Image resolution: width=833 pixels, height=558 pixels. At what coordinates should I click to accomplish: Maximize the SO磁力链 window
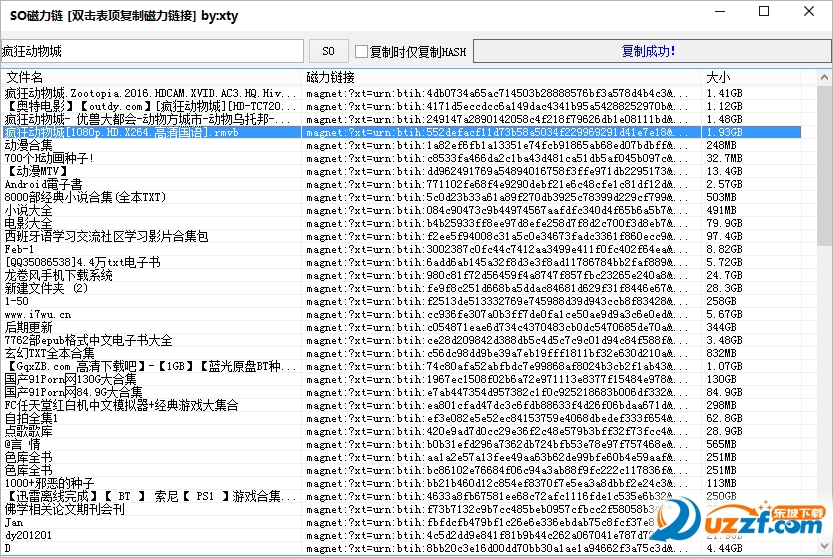[x=764, y=12]
